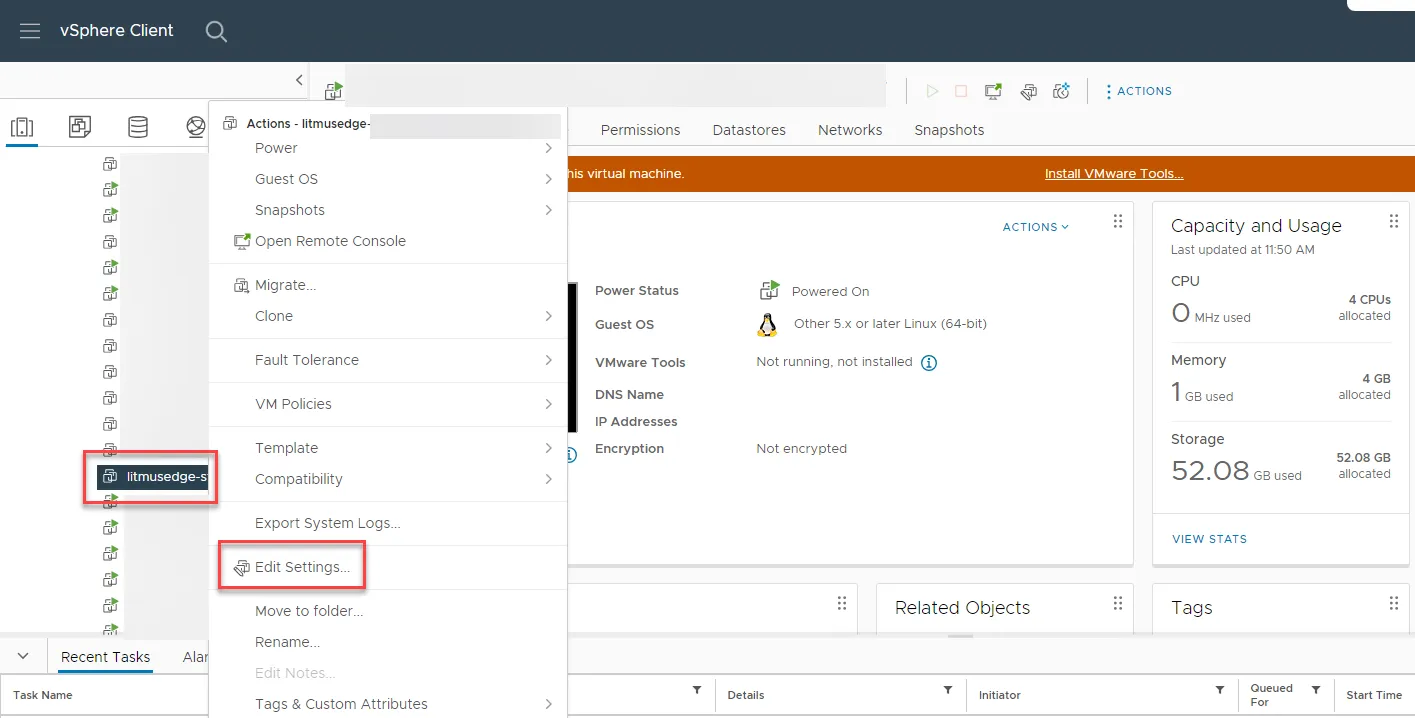Choose Move to folder
Screen dimensions: 1415x718
[x=388, y=611]
